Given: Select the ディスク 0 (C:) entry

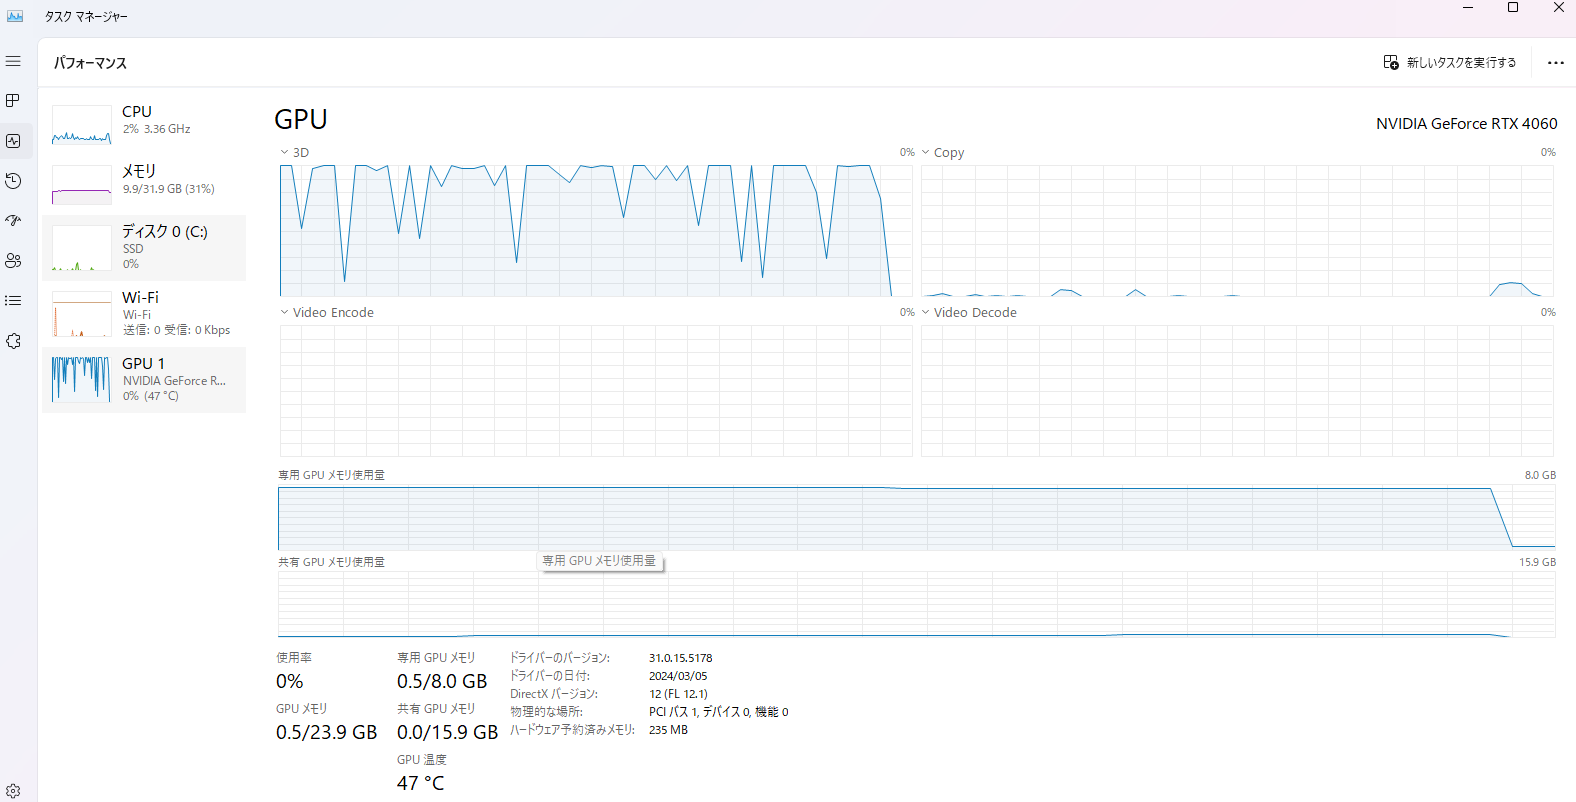Looking at the screenshot, I should tap(144, 248).
